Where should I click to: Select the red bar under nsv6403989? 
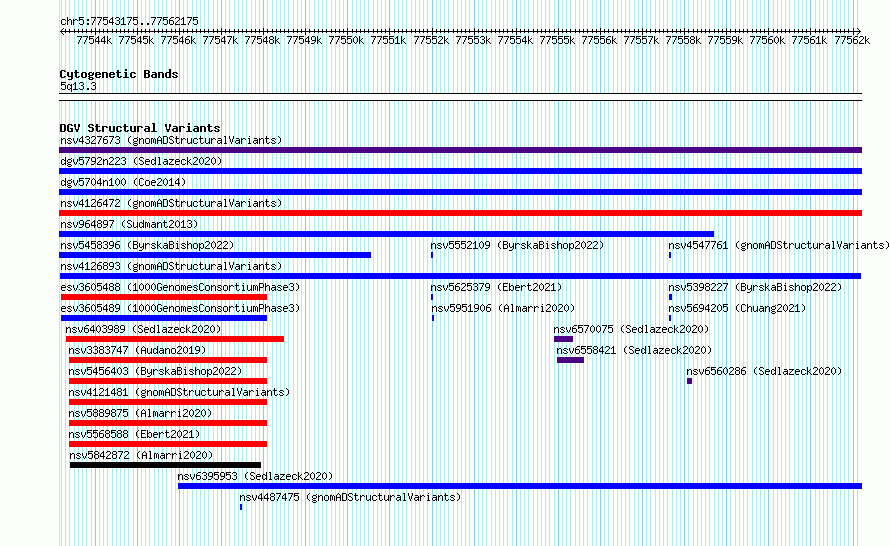(x=175, y=339)
